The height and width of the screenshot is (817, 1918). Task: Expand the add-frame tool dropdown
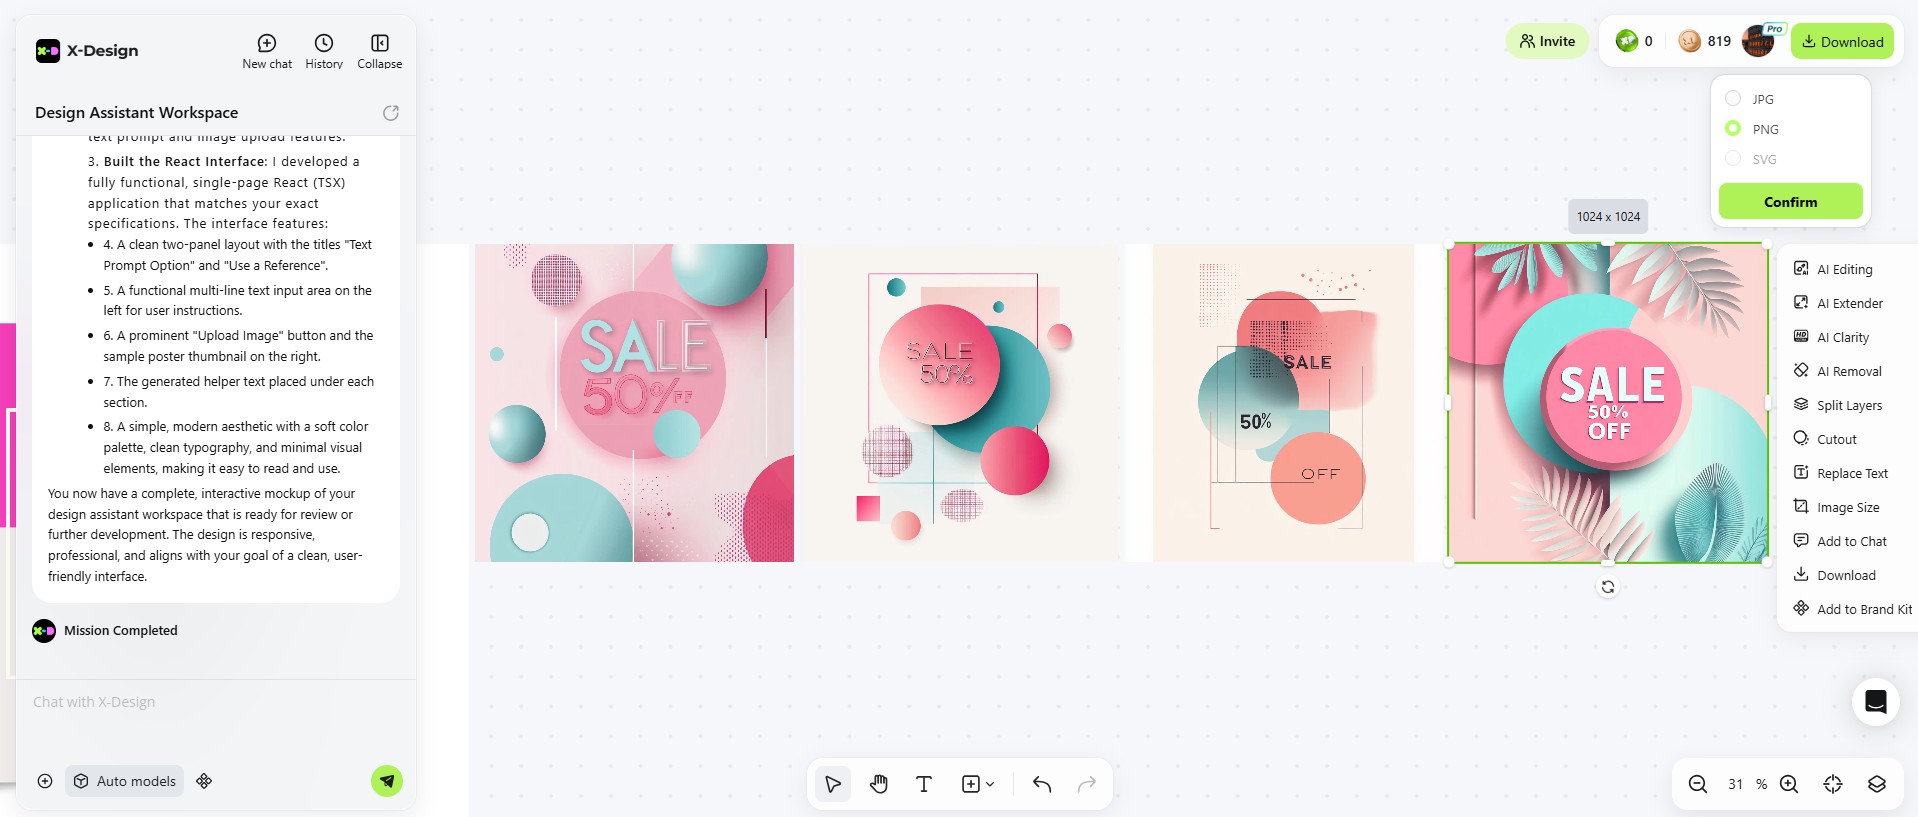[989, 784]
